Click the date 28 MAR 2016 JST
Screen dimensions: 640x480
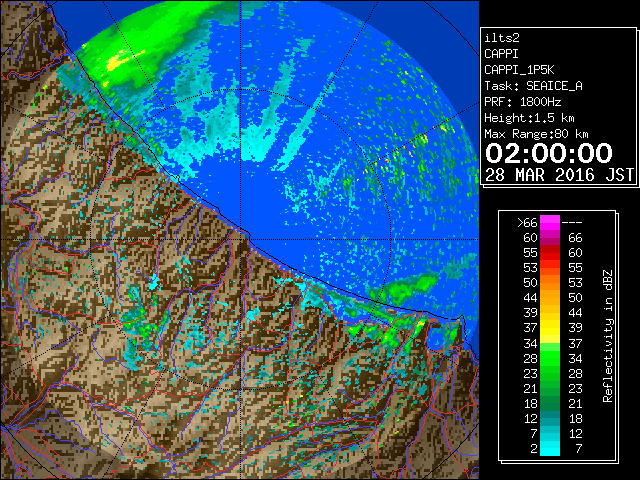pos(559,175)
